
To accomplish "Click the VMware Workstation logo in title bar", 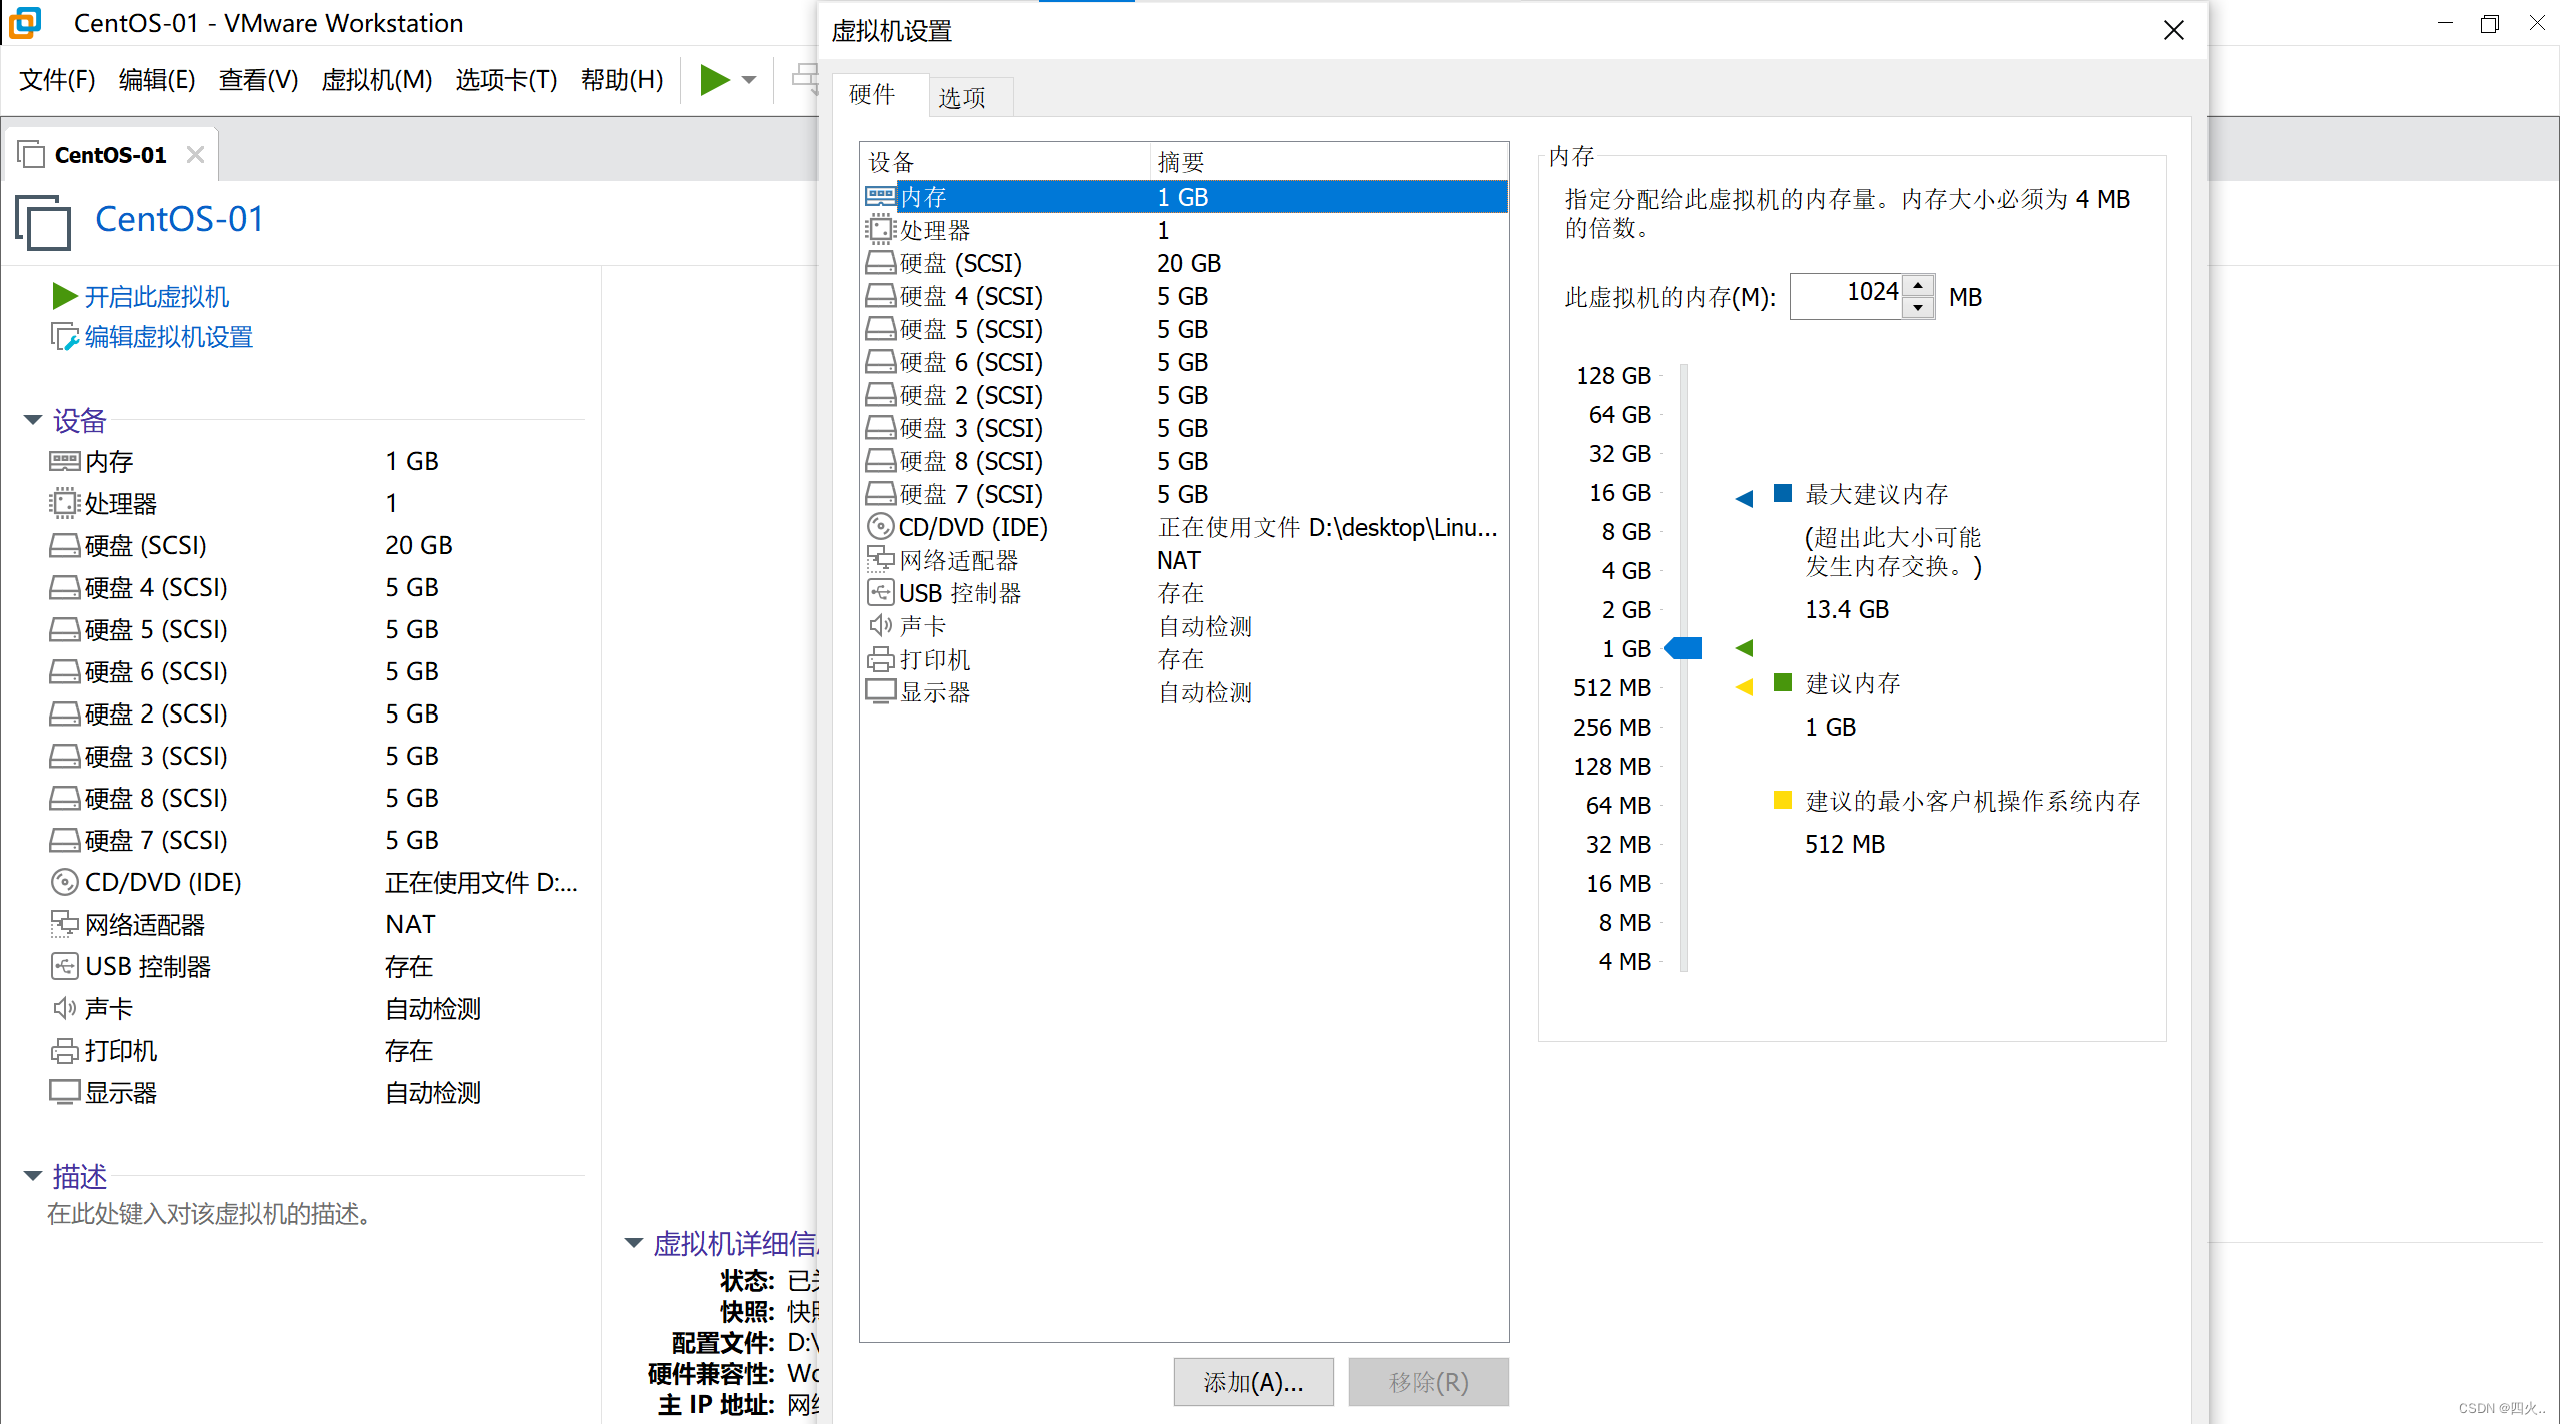I will pyautogui.click(x=24, y=22).
